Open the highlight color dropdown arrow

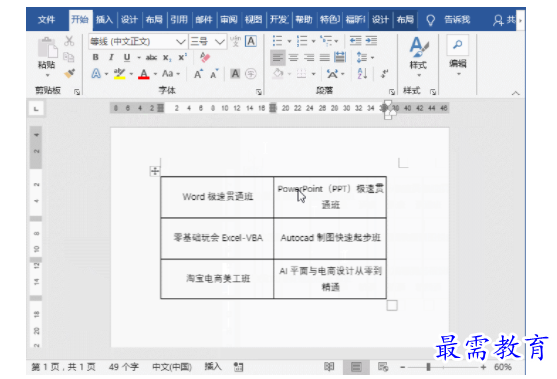click(131, 74)
